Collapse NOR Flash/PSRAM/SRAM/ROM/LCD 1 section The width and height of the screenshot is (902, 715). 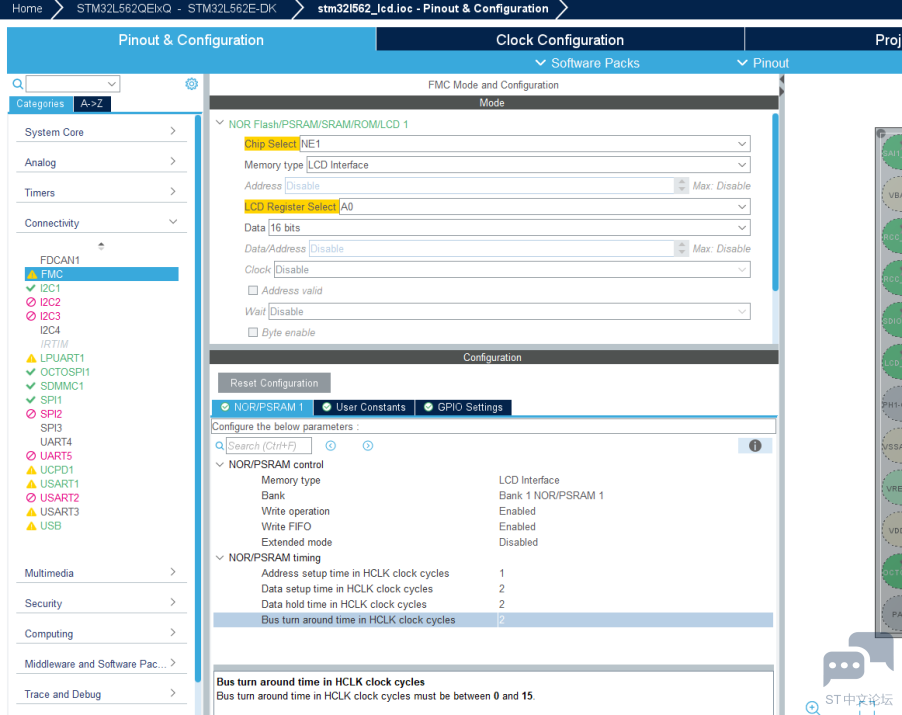point(220,123)
